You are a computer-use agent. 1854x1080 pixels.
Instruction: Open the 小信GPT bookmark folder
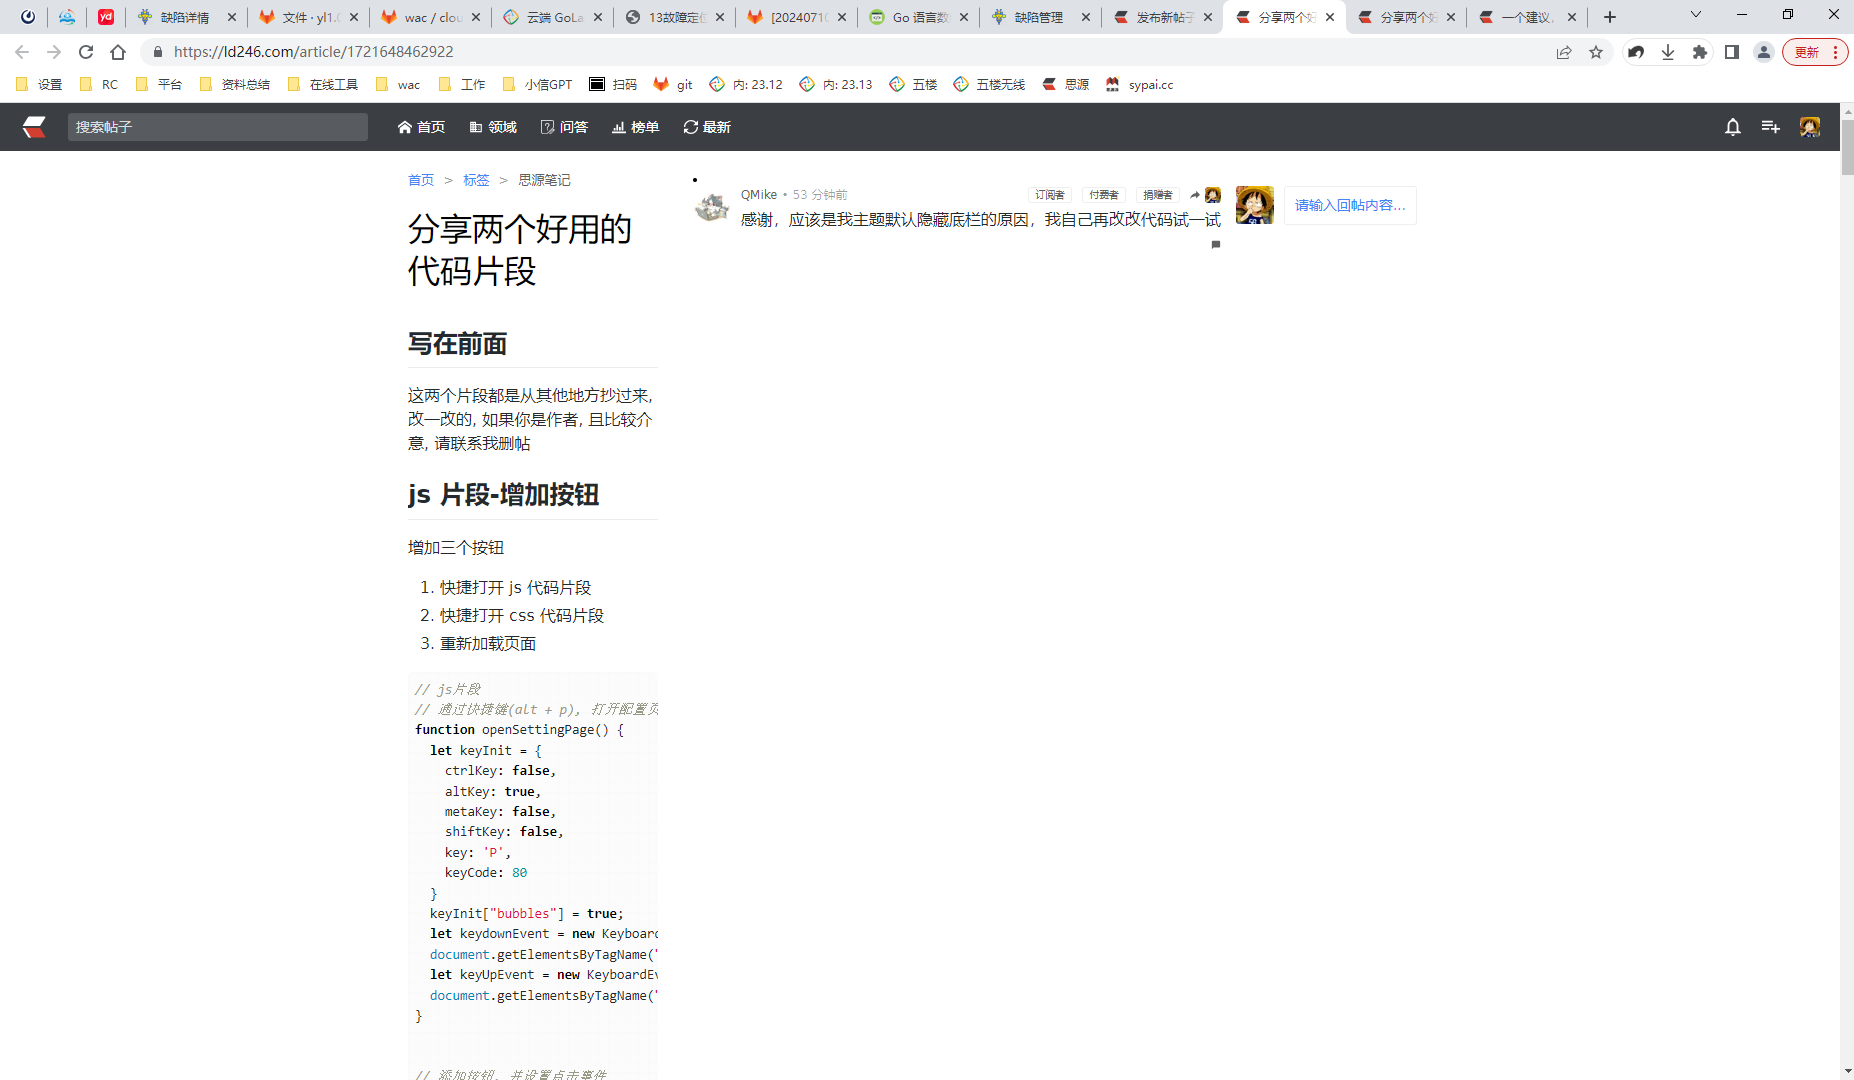[x=538, y=85]
